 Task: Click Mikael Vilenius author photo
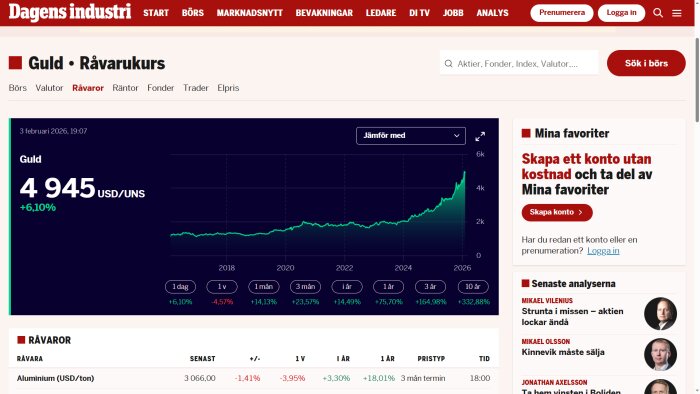tap(660, 314)
